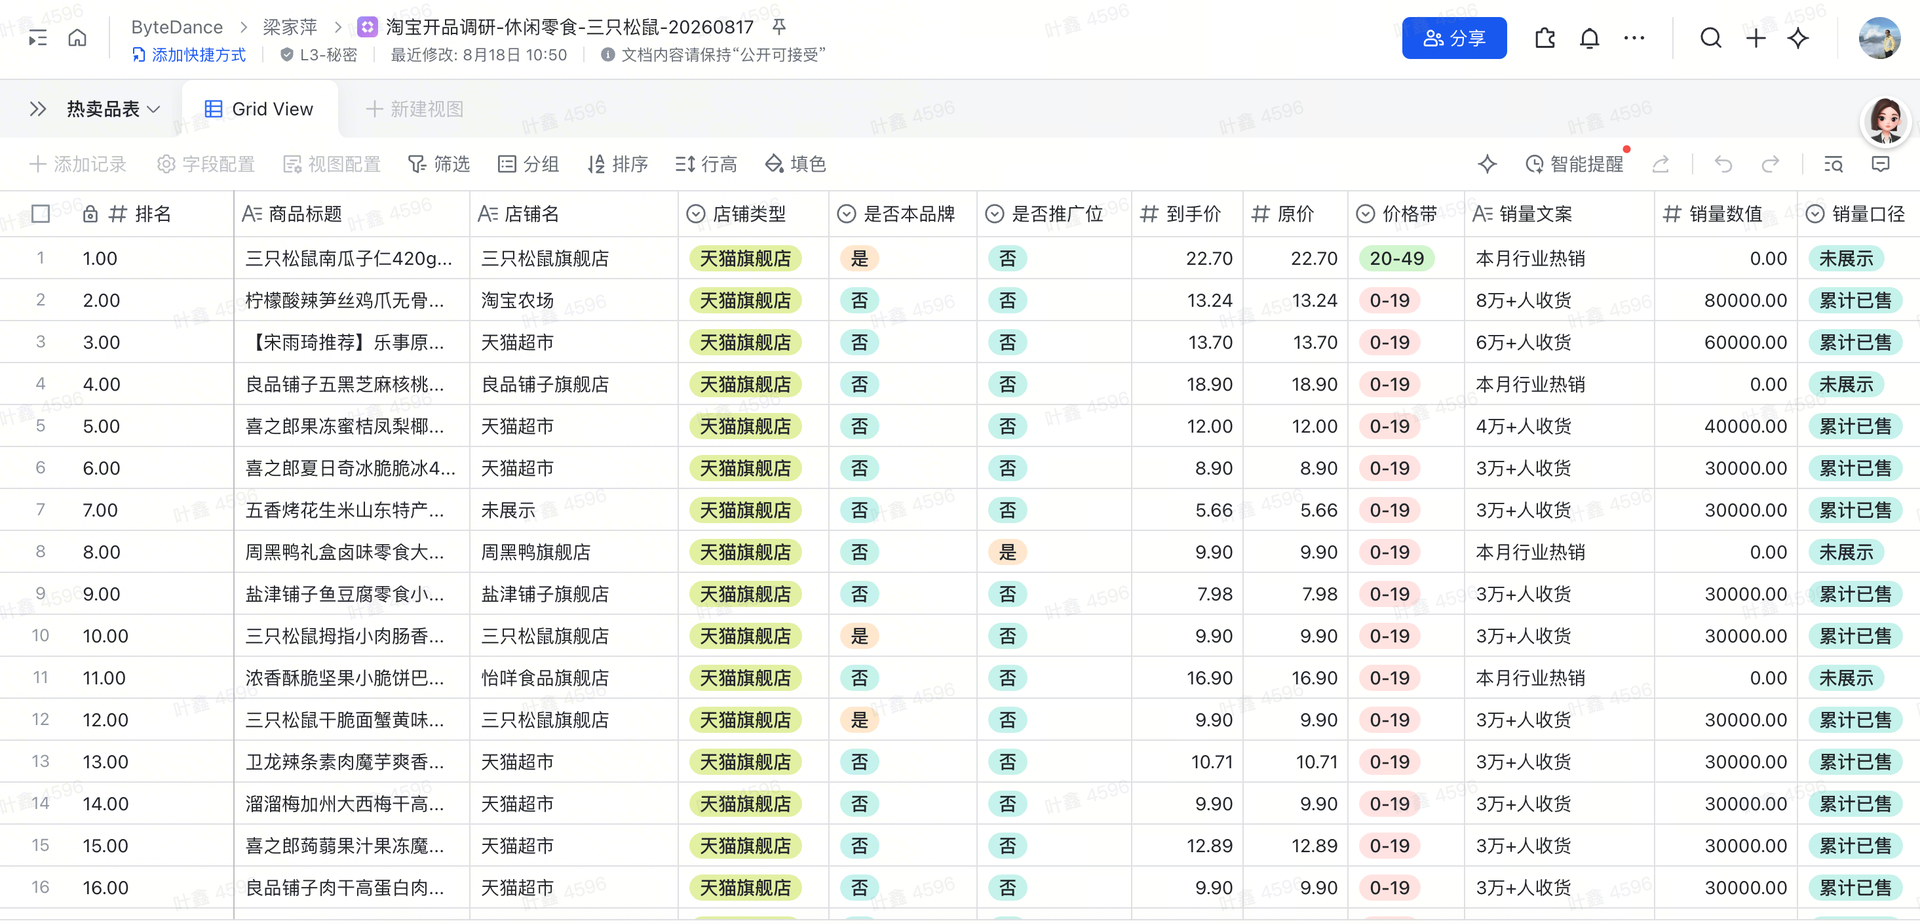
Task: Click the undo arrow
Action: click(1723, 164)
